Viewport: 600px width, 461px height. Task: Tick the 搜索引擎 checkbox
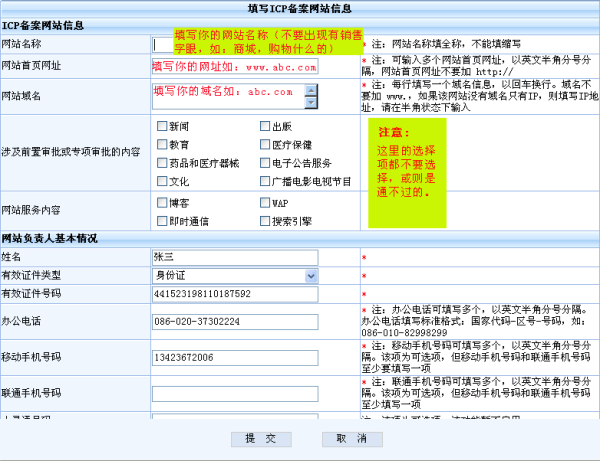(265, 220)
